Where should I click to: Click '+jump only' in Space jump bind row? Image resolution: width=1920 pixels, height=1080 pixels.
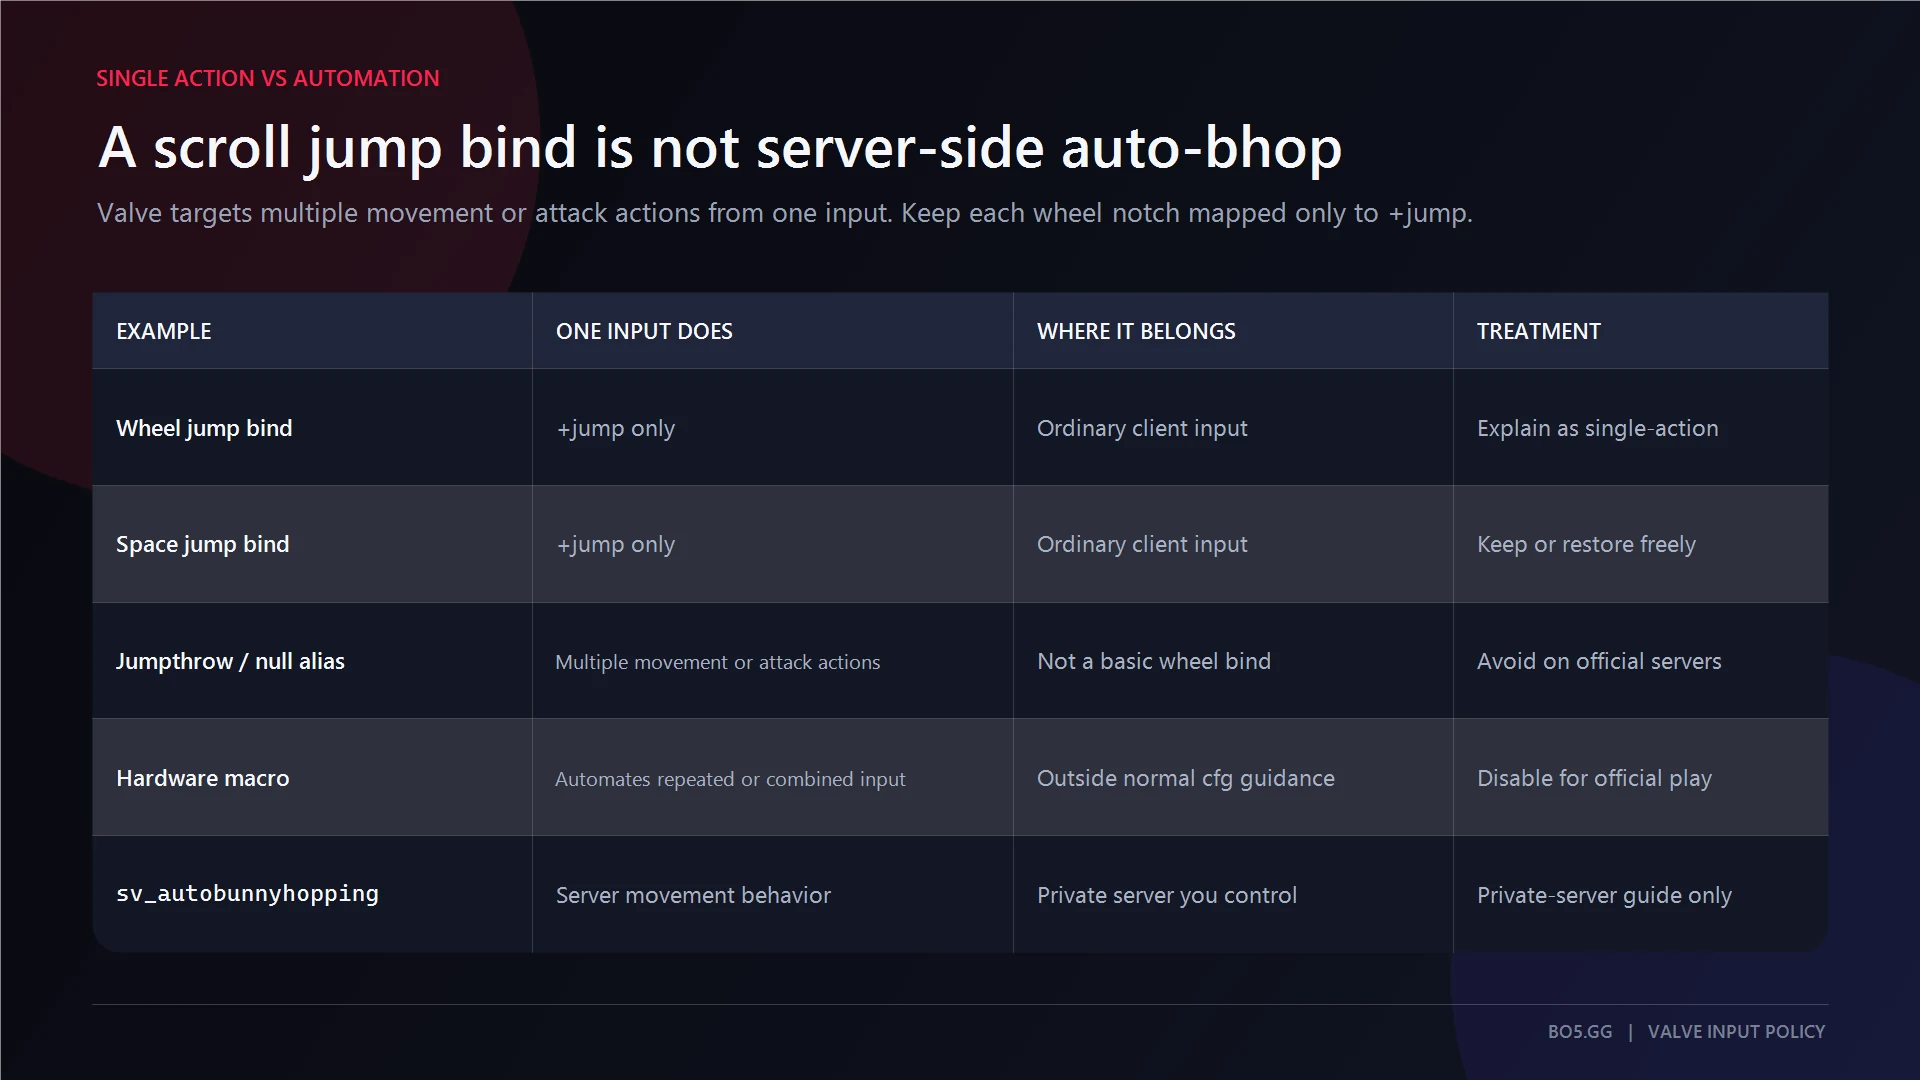coord(615,544)
